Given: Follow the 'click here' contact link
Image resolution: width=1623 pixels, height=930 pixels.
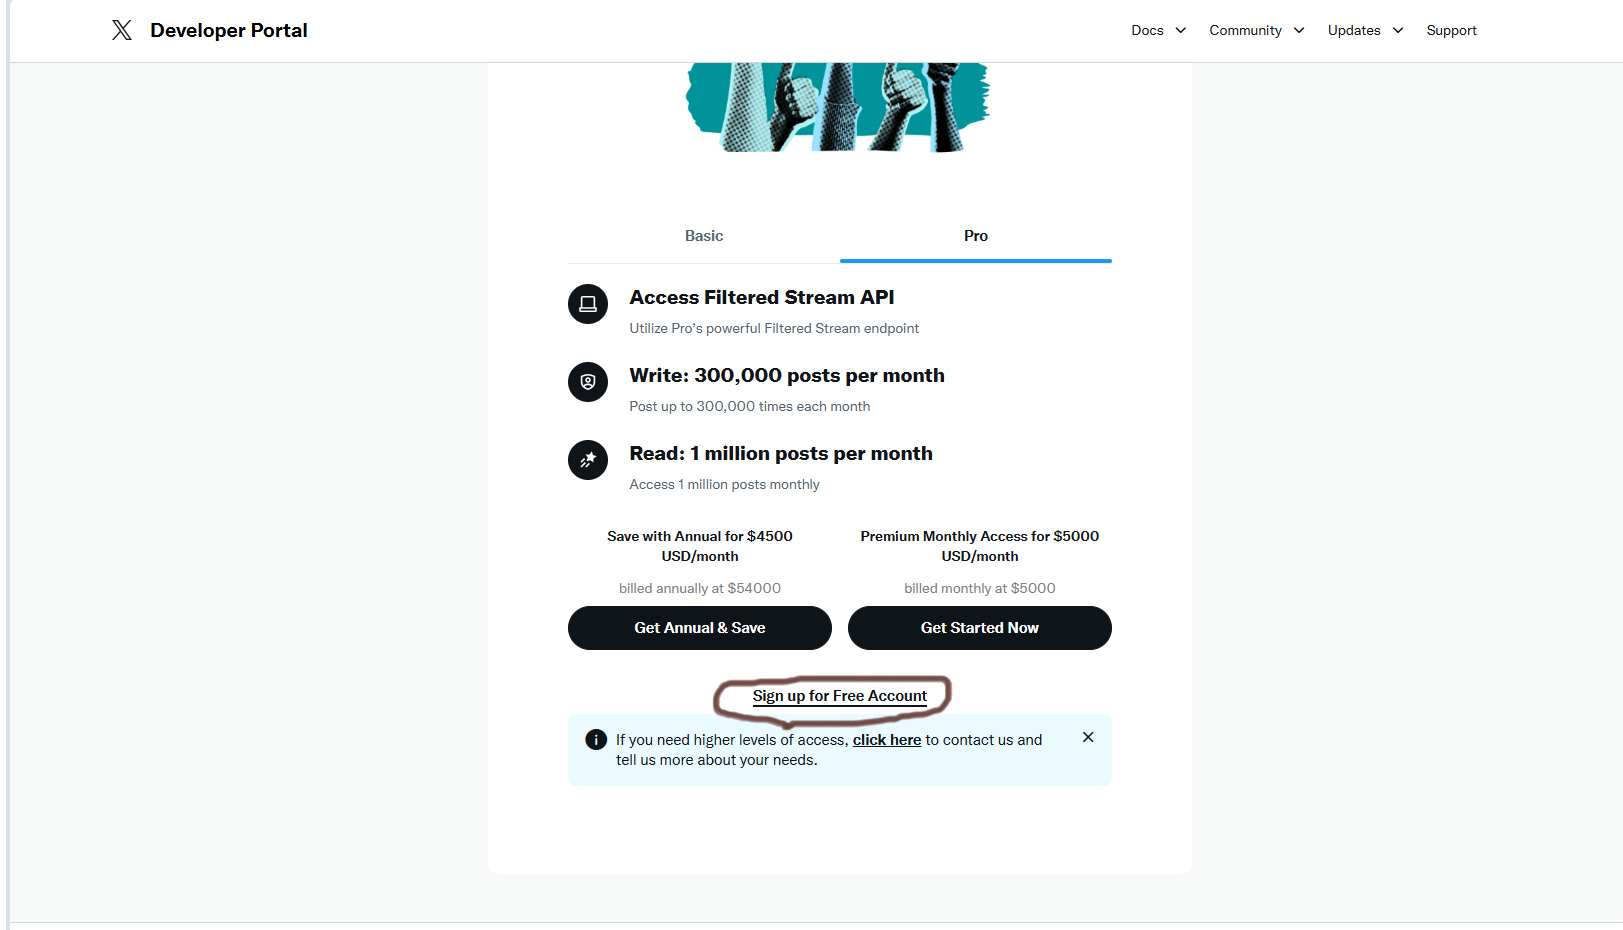Looking at the screenshot, I should (887, 740).
